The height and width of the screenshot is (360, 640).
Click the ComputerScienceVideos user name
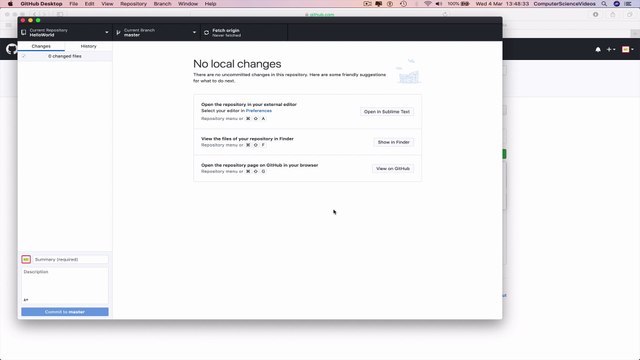(564, 4)
